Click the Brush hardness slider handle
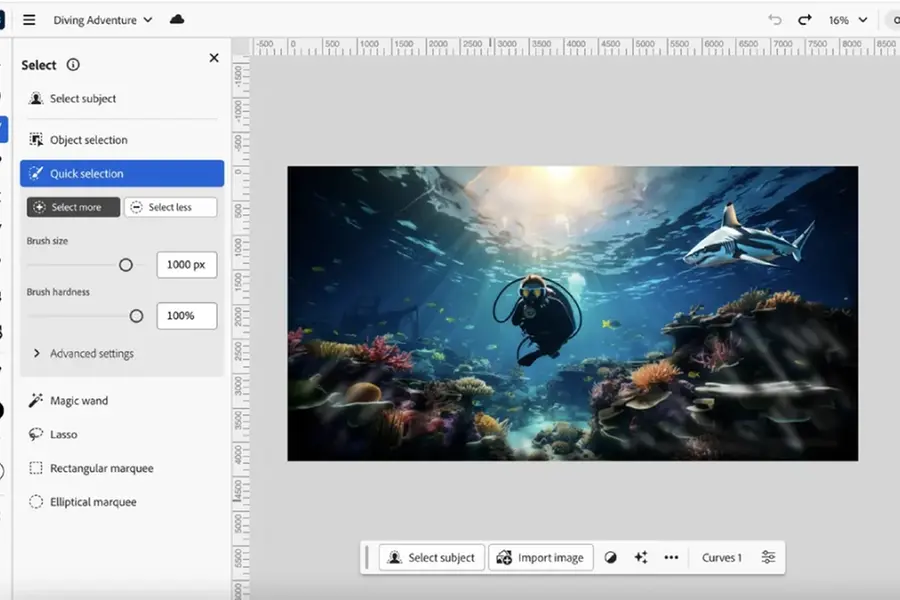The height and width of the screenshot is (600, 900). pyautogui.click(x=136, y=316)
